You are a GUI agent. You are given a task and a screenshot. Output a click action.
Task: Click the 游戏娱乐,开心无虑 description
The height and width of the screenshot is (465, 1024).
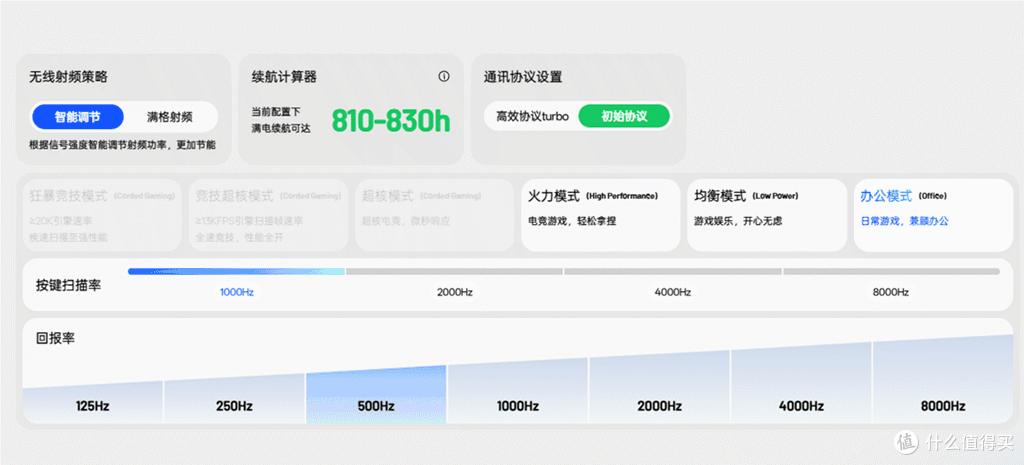[738, 221]
